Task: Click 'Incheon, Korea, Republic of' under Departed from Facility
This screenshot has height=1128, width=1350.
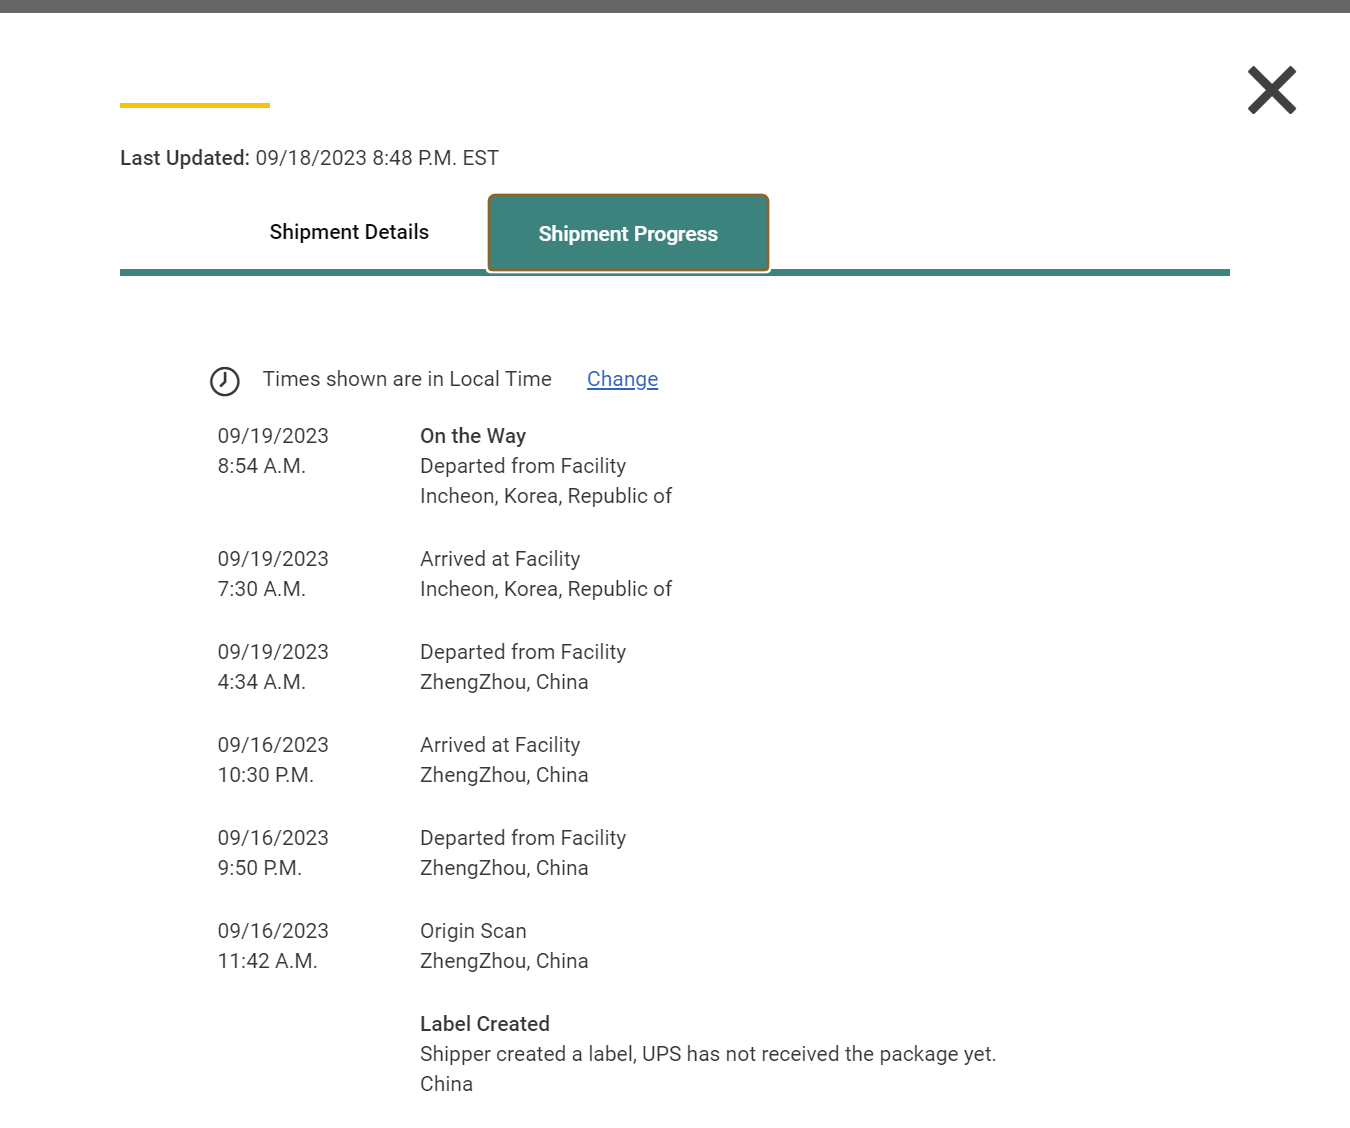Action: (546, 496)
